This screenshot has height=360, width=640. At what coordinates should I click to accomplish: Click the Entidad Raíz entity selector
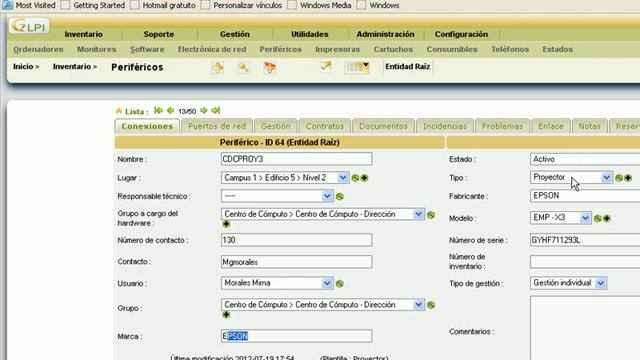pos(407,67)
